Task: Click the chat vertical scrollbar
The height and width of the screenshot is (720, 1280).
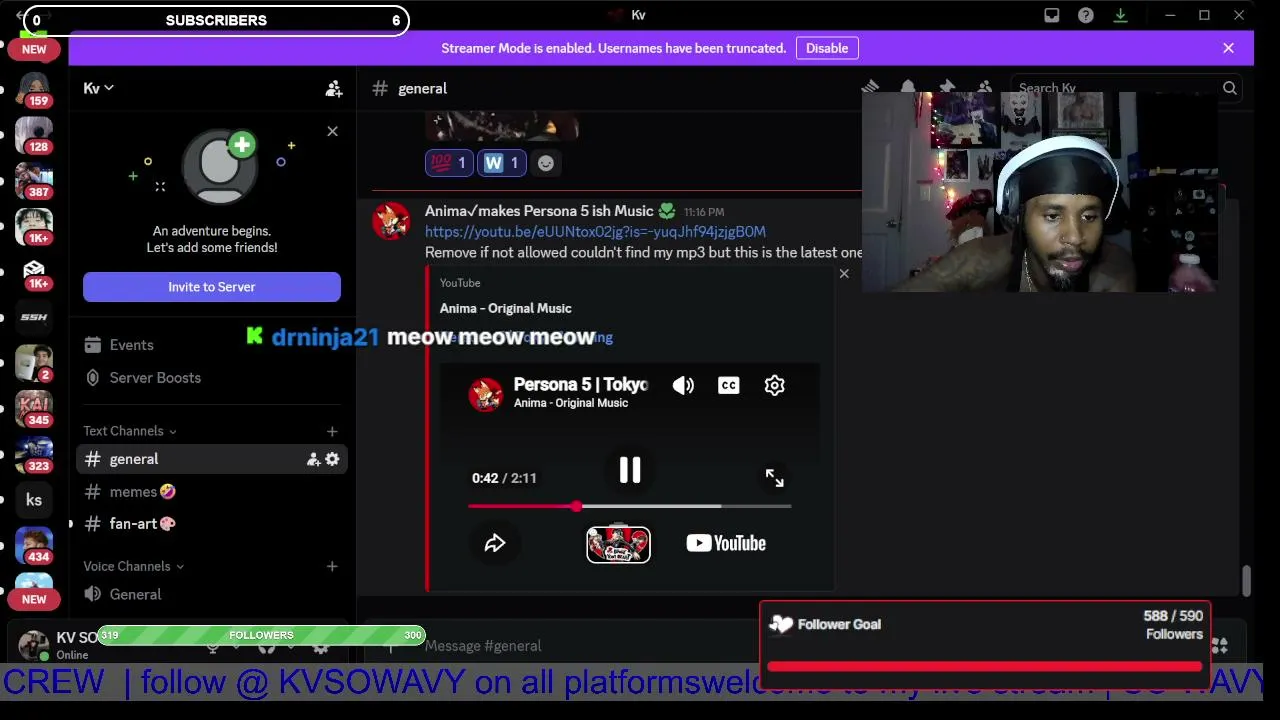Action: point(1246,580)
